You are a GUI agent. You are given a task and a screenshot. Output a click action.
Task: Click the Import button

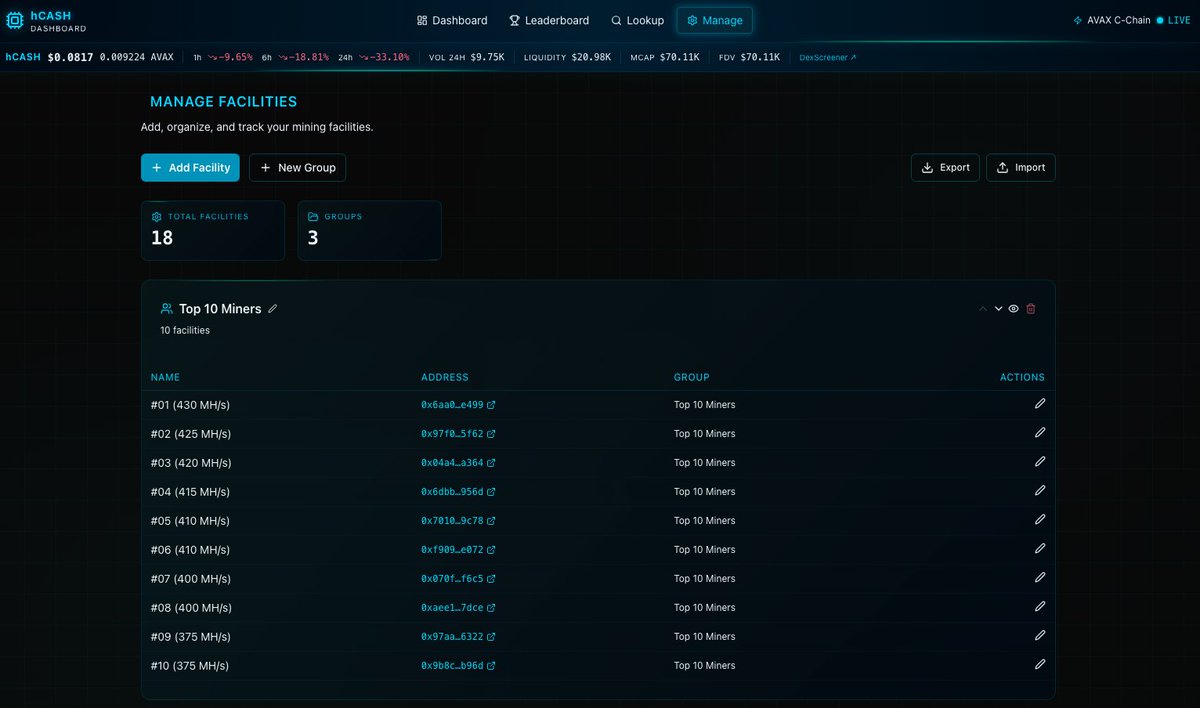1020,167
